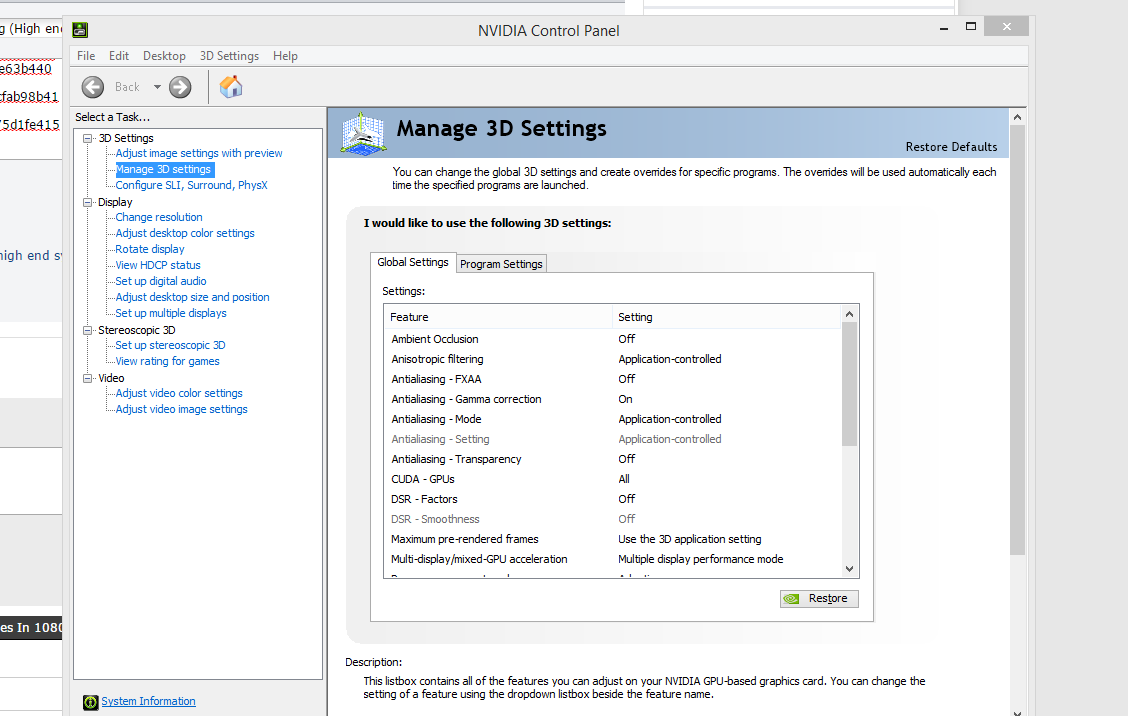1128x716 pixels.
Task: Open Set up multiple displays
Action: click(170, 313)
